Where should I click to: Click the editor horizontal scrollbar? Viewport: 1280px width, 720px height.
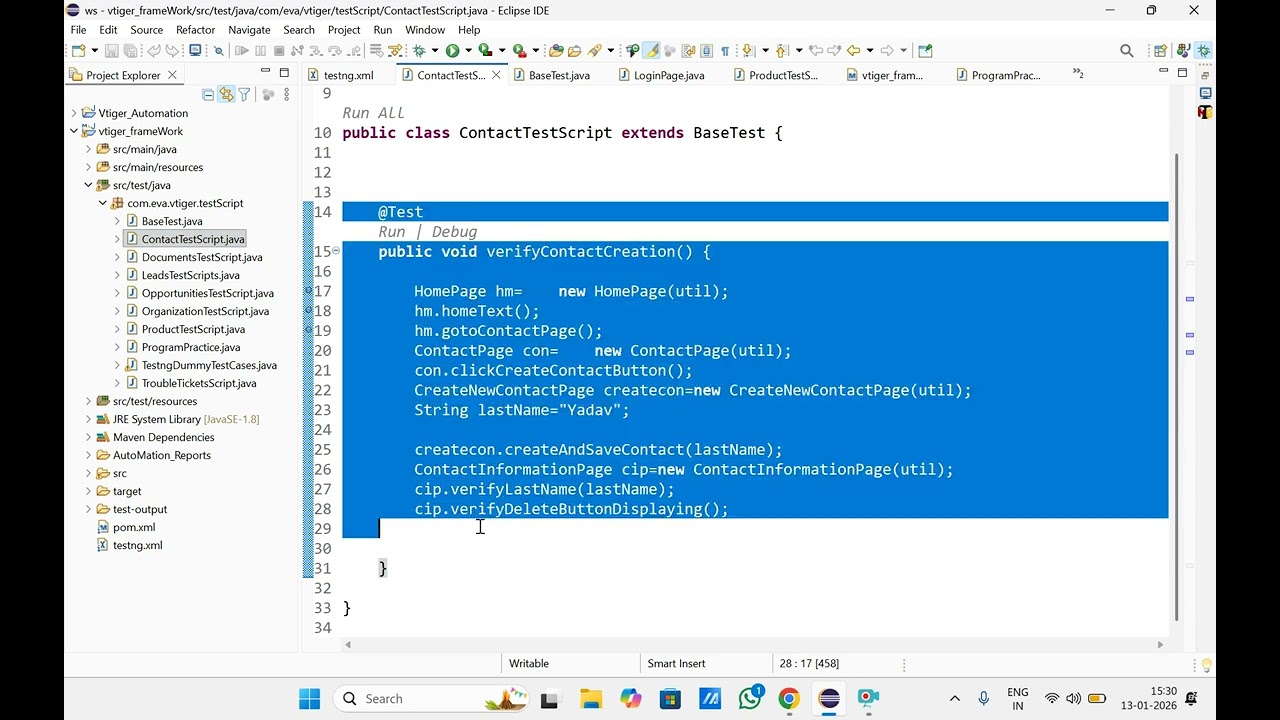(755, 644)
